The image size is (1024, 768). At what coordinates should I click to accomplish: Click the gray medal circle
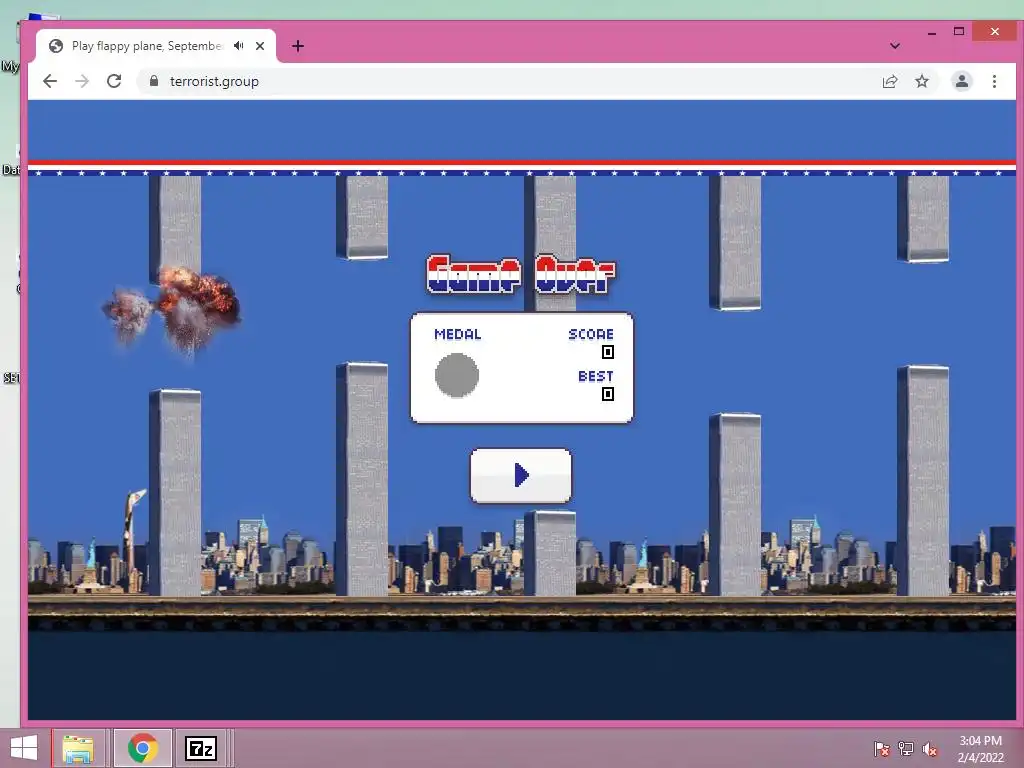pos(456,375)
